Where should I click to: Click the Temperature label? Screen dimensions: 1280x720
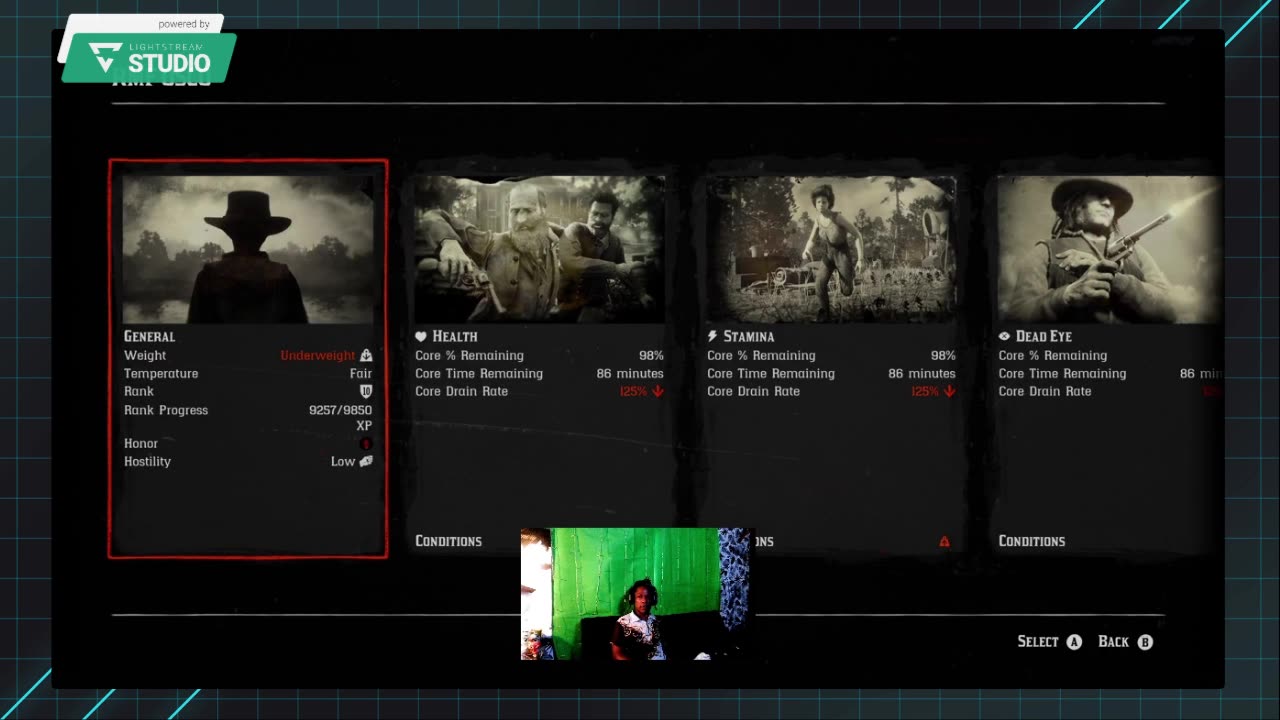point(161,373)
